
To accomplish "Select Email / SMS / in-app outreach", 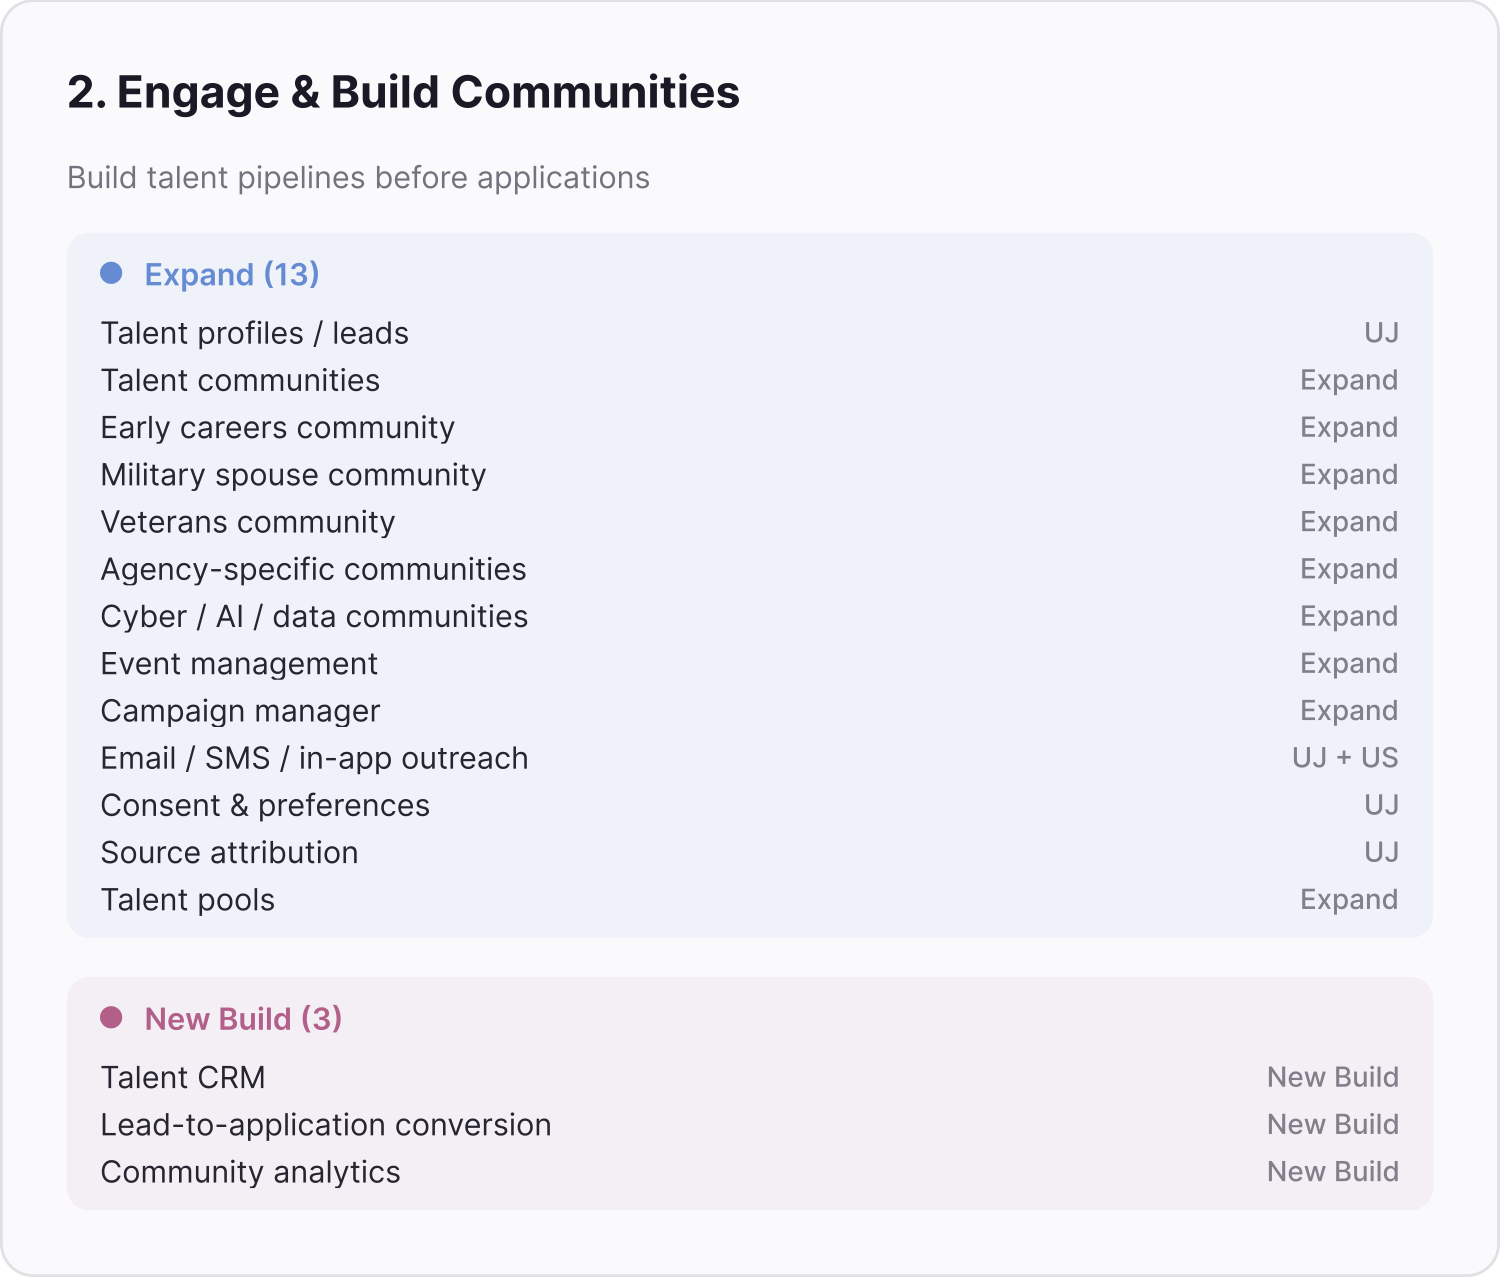I will 750,758.
